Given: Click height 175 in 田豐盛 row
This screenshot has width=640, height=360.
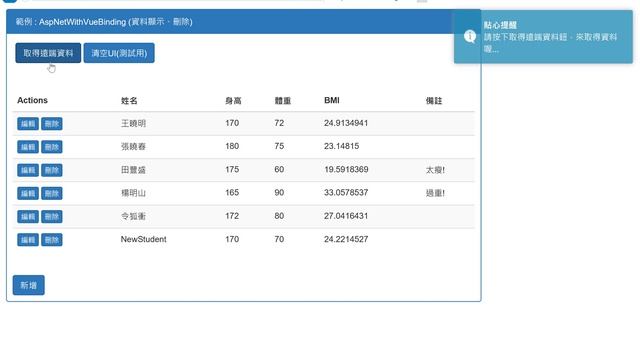Looking at the screenshot, I should coord(232,169).
